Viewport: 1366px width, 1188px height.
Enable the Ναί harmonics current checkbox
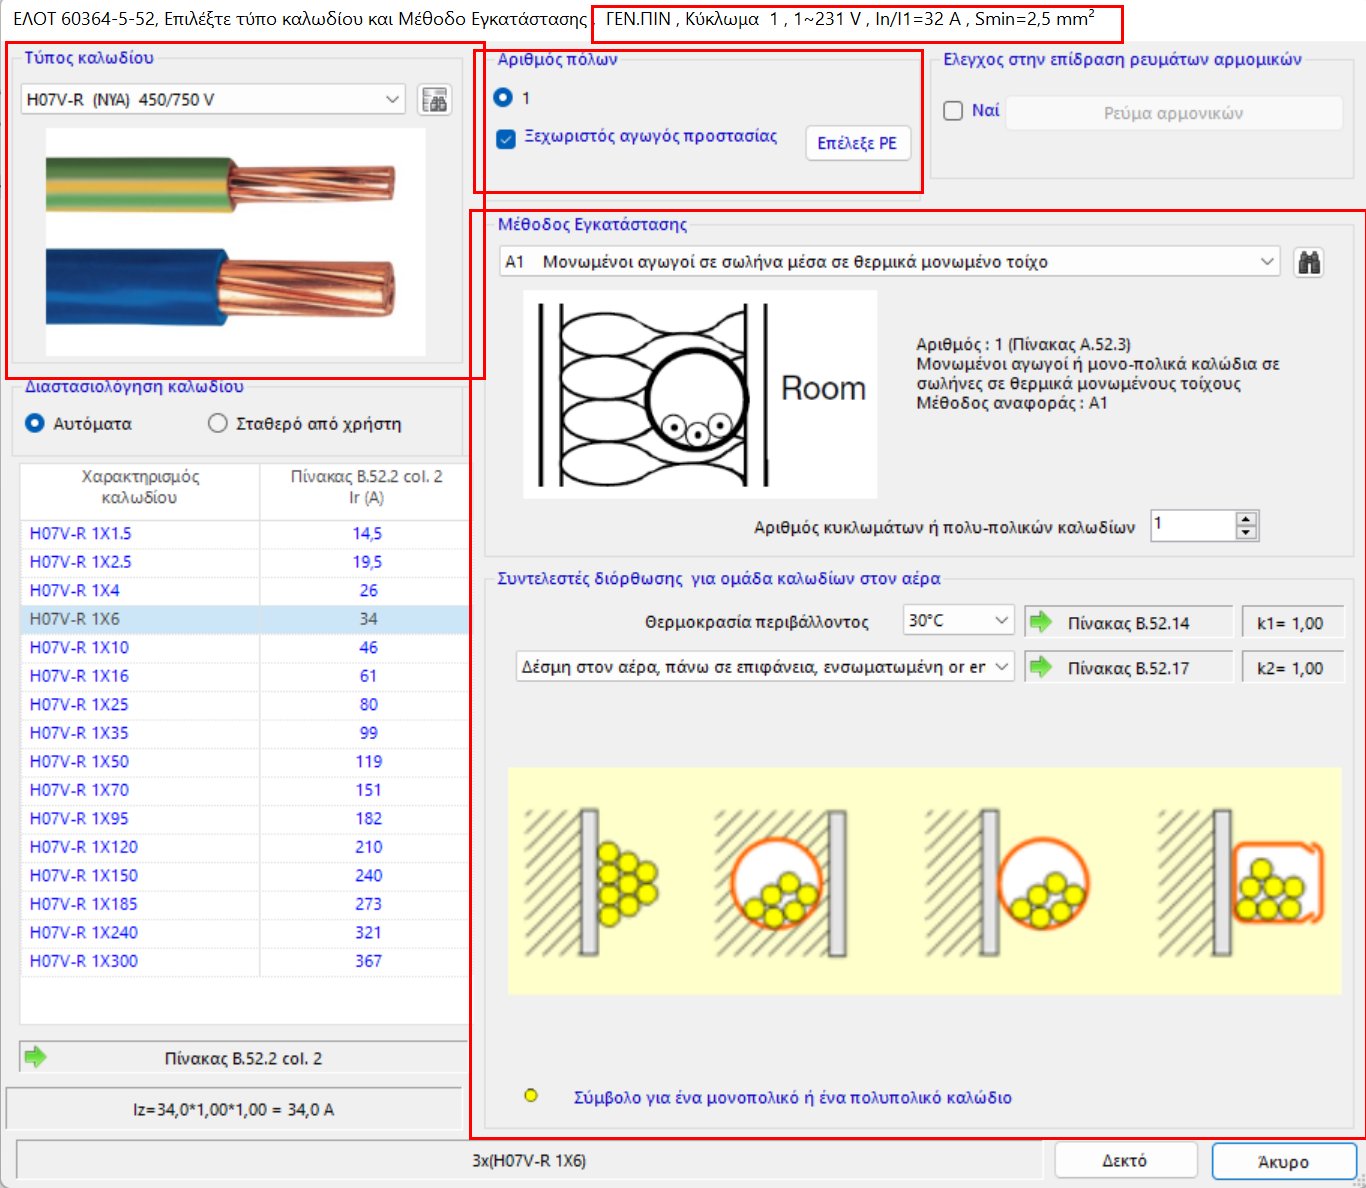[953, 110]
